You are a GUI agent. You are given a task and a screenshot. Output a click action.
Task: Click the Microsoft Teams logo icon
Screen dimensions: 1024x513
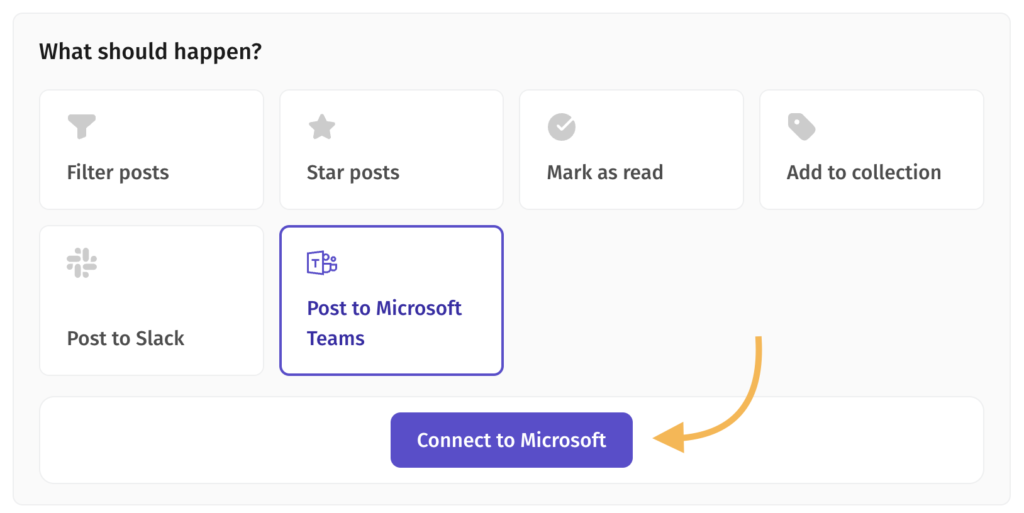tap(322, 262)
